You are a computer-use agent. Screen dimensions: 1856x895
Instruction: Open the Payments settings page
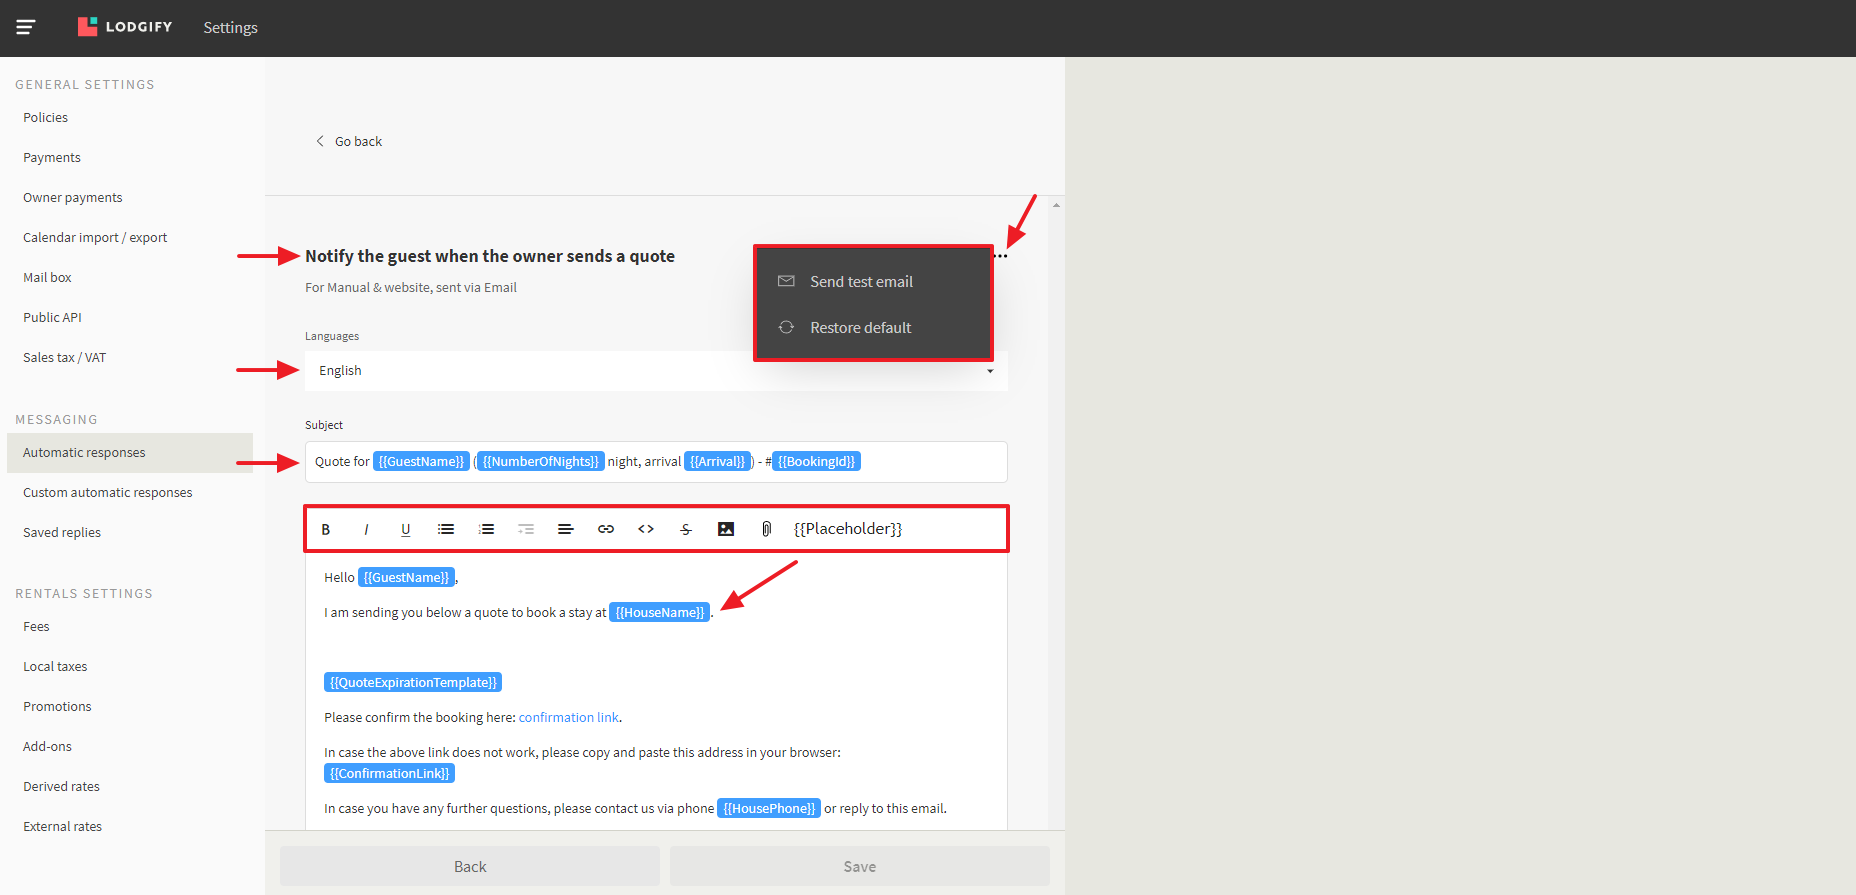click(x=52, y=157)
